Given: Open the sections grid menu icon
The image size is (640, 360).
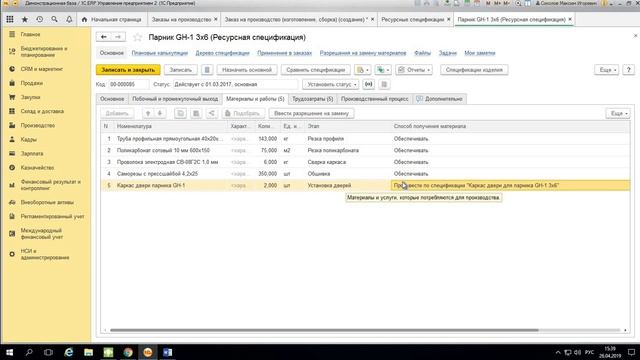Looking at the screenshot, I should [x=10, y=19].
